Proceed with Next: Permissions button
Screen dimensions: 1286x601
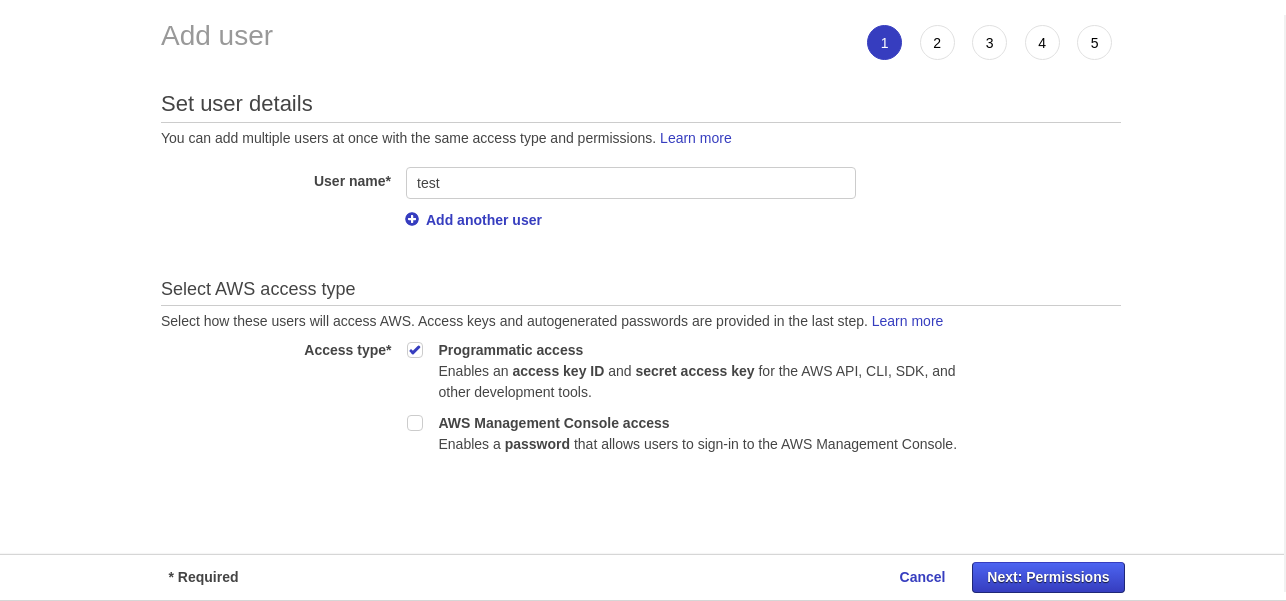(x=1048, y=577)
